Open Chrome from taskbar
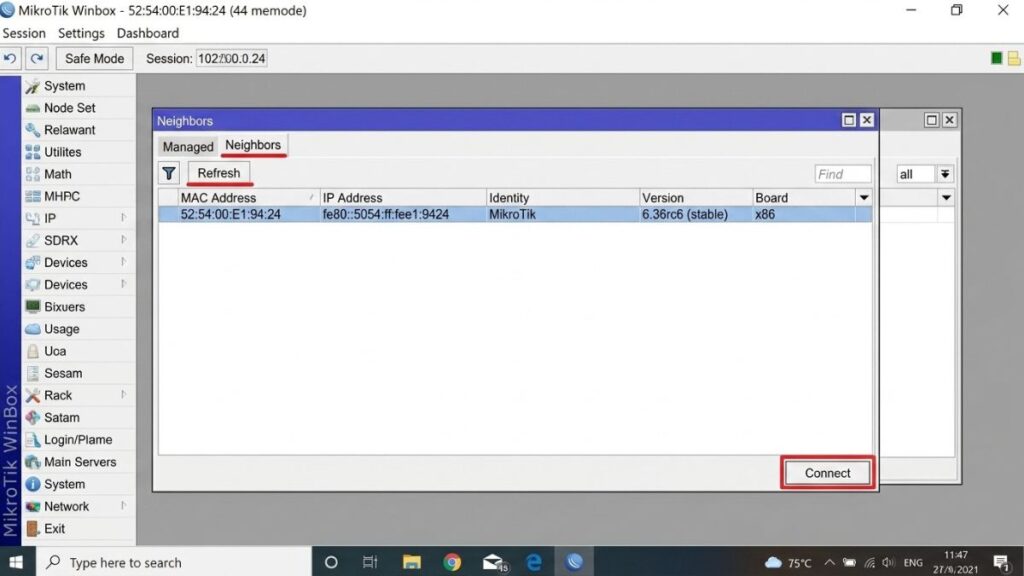The image size is (1024, 576). pos(452,562)
